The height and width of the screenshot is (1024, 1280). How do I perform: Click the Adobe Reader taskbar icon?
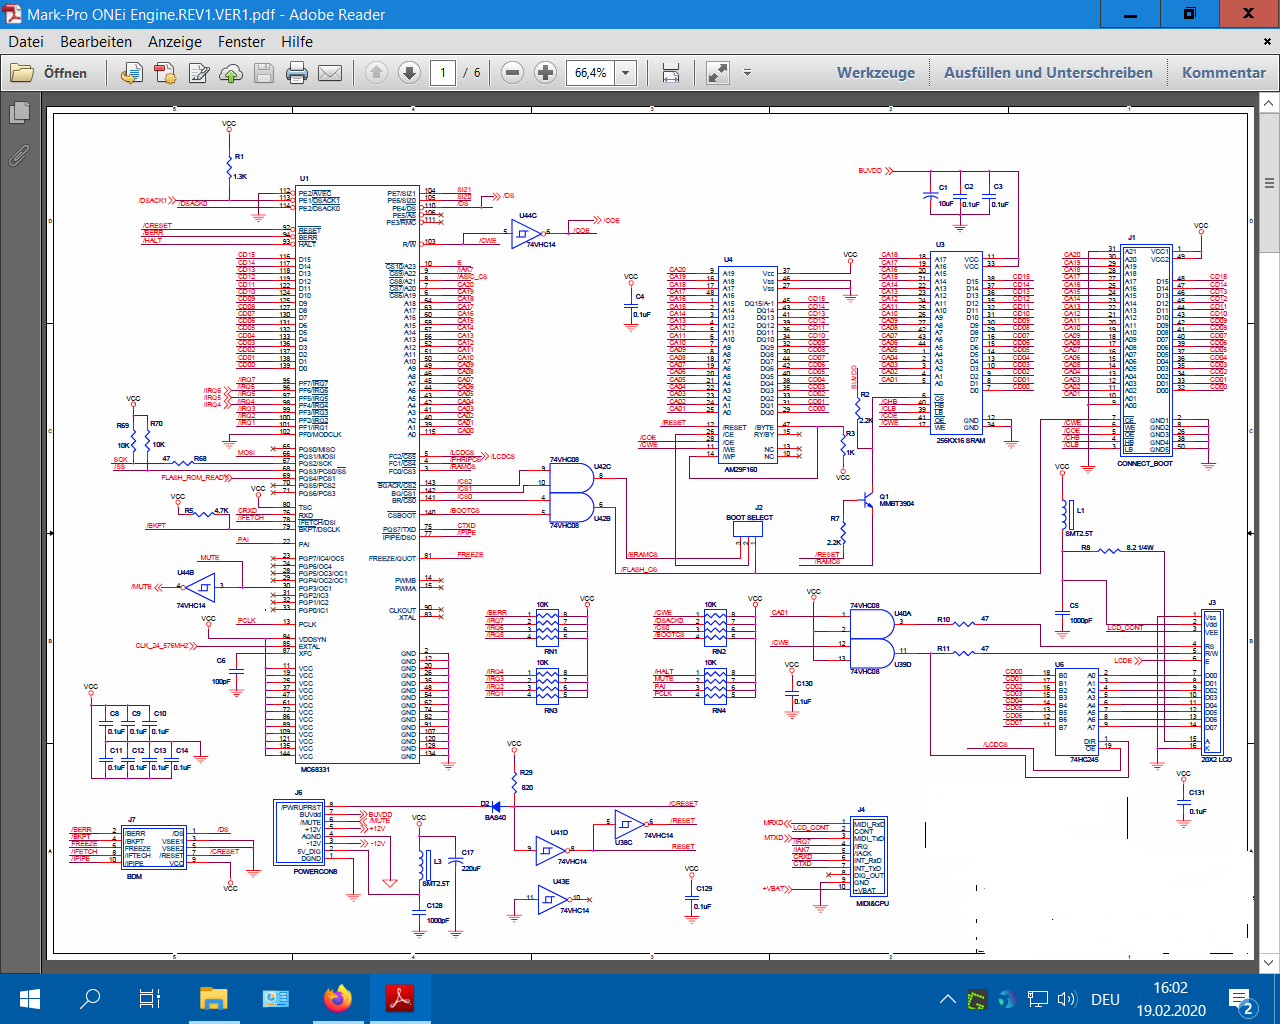coord(400,999)
